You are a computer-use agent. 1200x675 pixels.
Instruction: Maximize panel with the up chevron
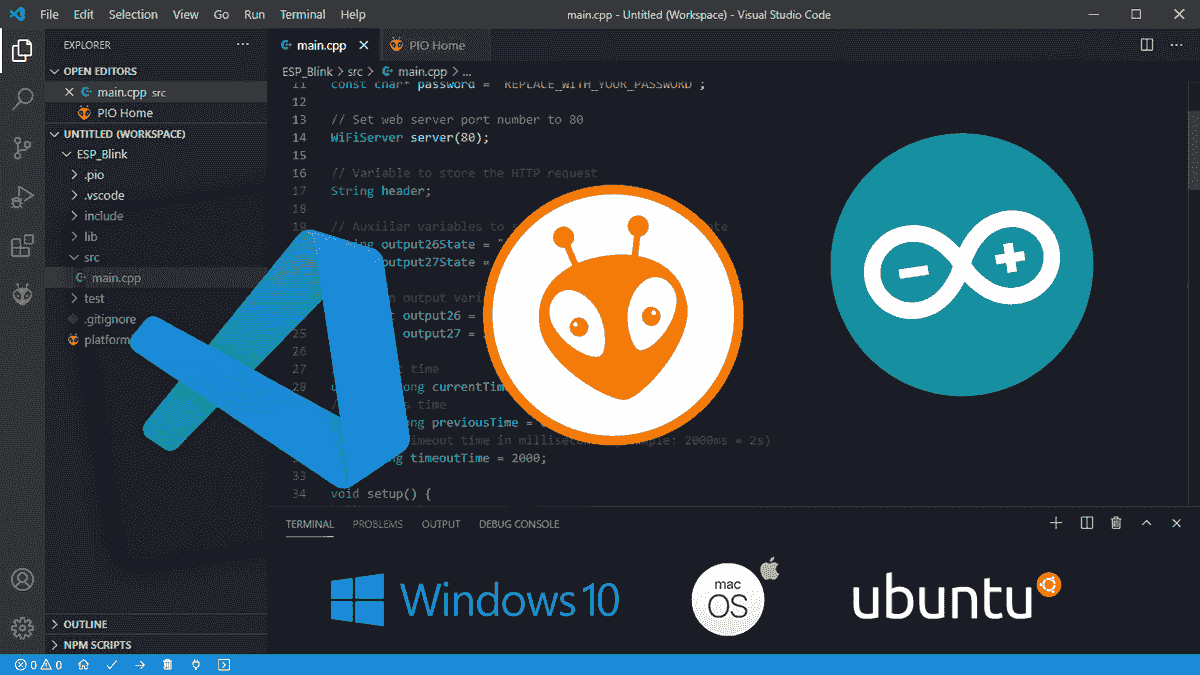point(1147,523)
